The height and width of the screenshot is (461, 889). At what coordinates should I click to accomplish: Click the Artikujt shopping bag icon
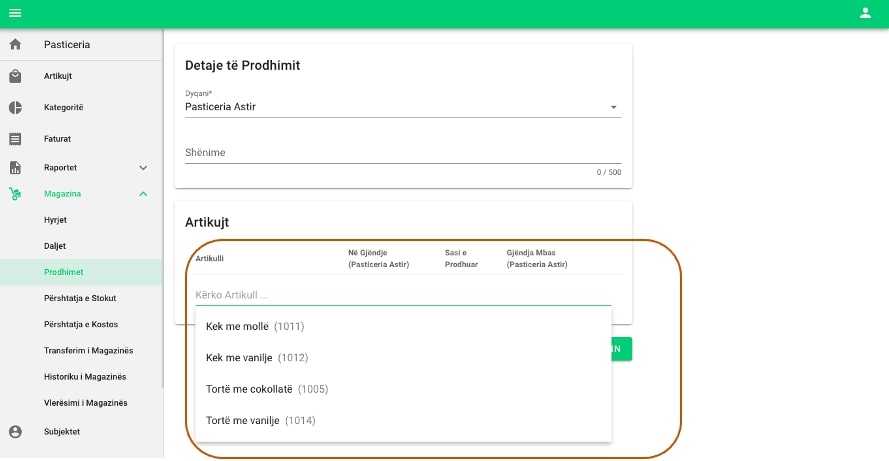click(15, 76)
